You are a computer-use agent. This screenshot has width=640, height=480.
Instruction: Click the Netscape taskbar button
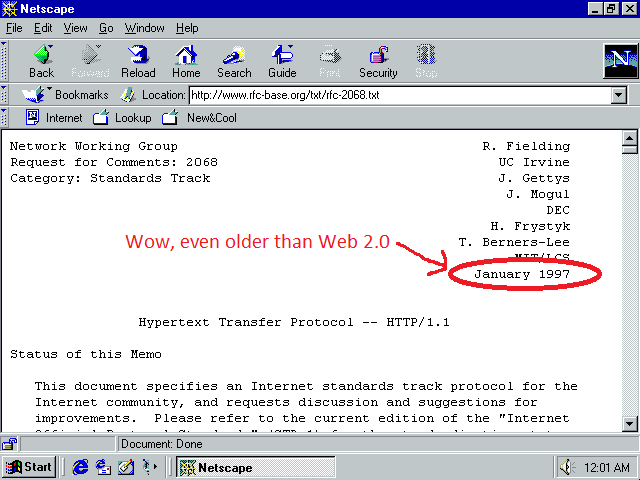point(256,467)
